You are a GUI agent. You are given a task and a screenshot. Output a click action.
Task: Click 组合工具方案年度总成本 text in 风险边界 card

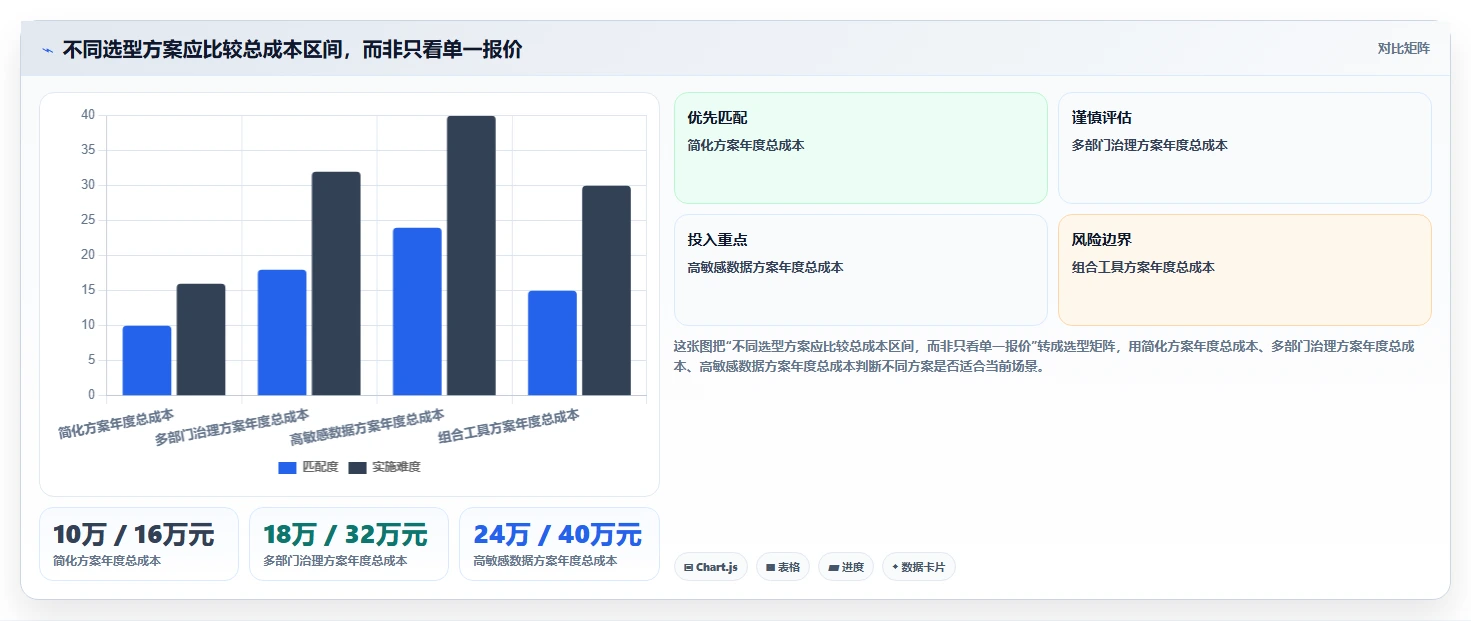[1143, 267]
